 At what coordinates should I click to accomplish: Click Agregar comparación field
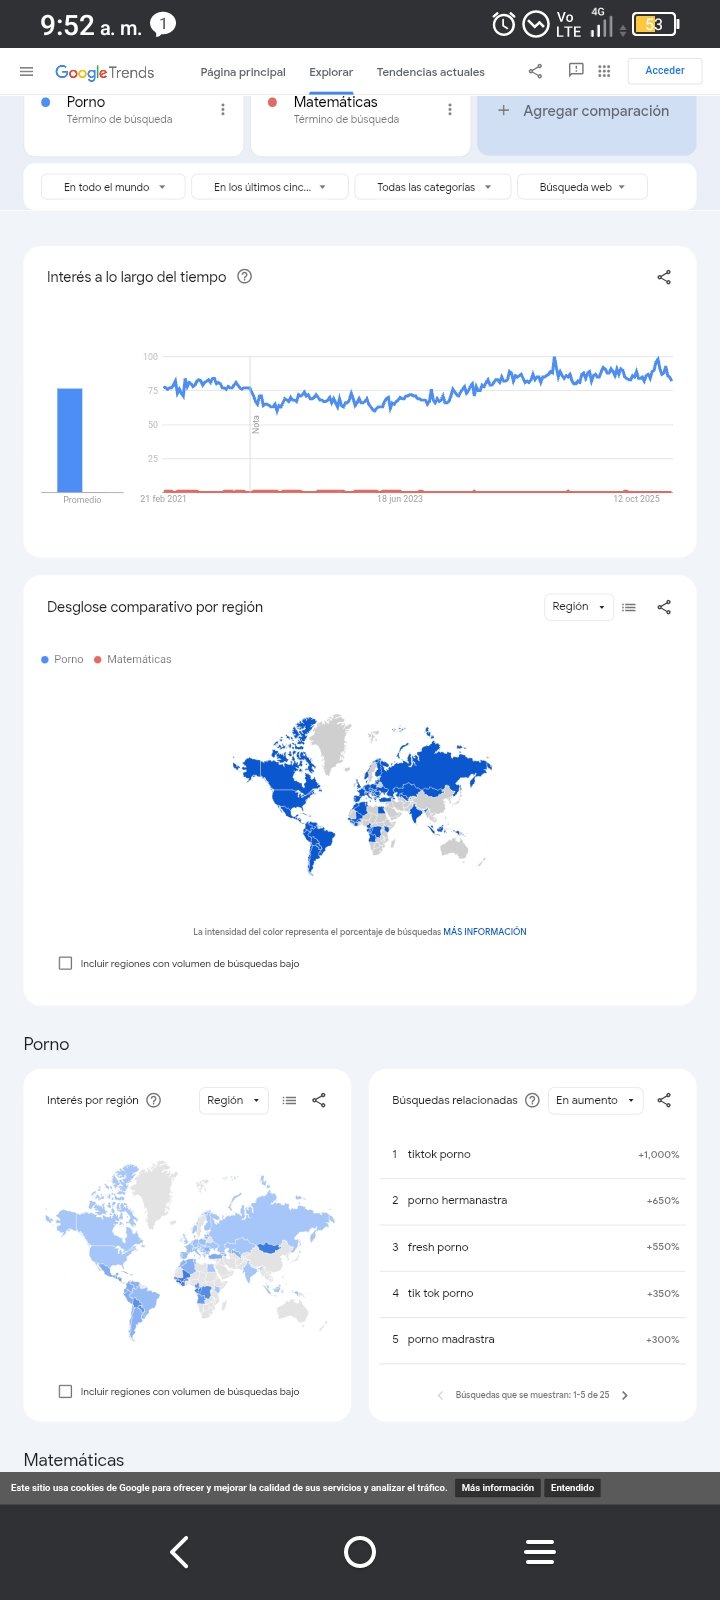[x=586, y=111]
